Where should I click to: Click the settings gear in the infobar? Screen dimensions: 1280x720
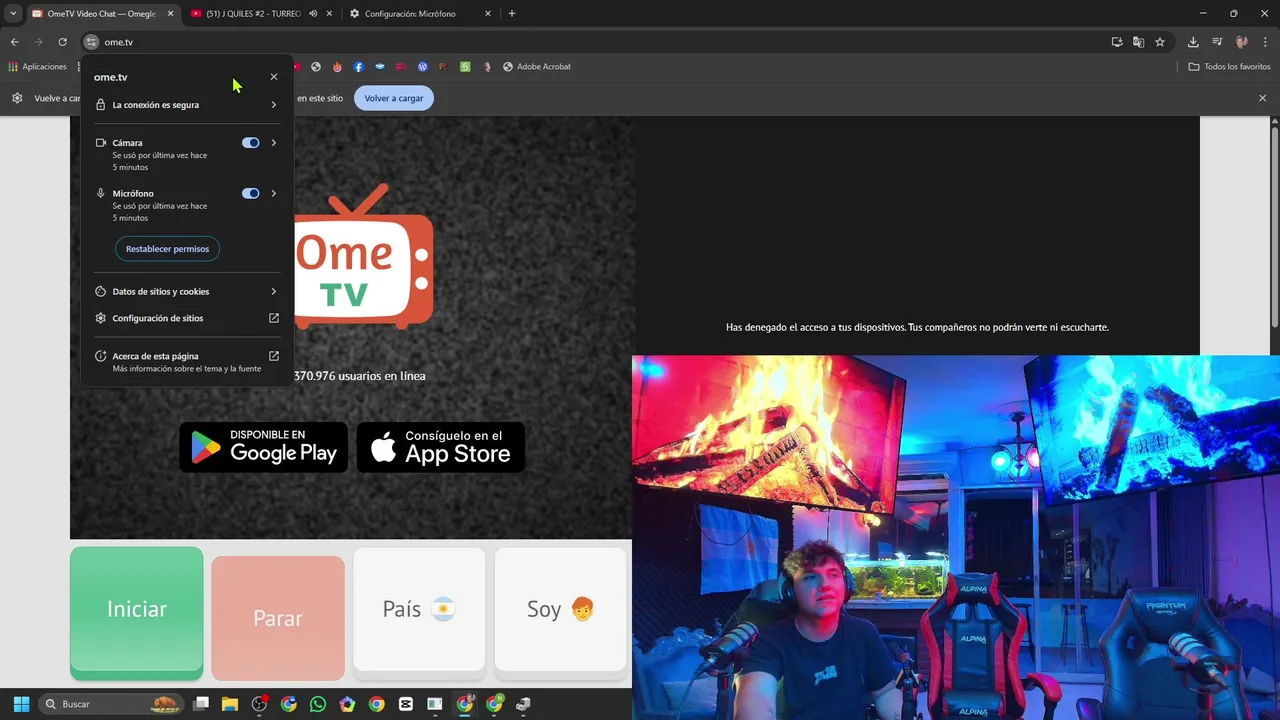coord(17,98)
